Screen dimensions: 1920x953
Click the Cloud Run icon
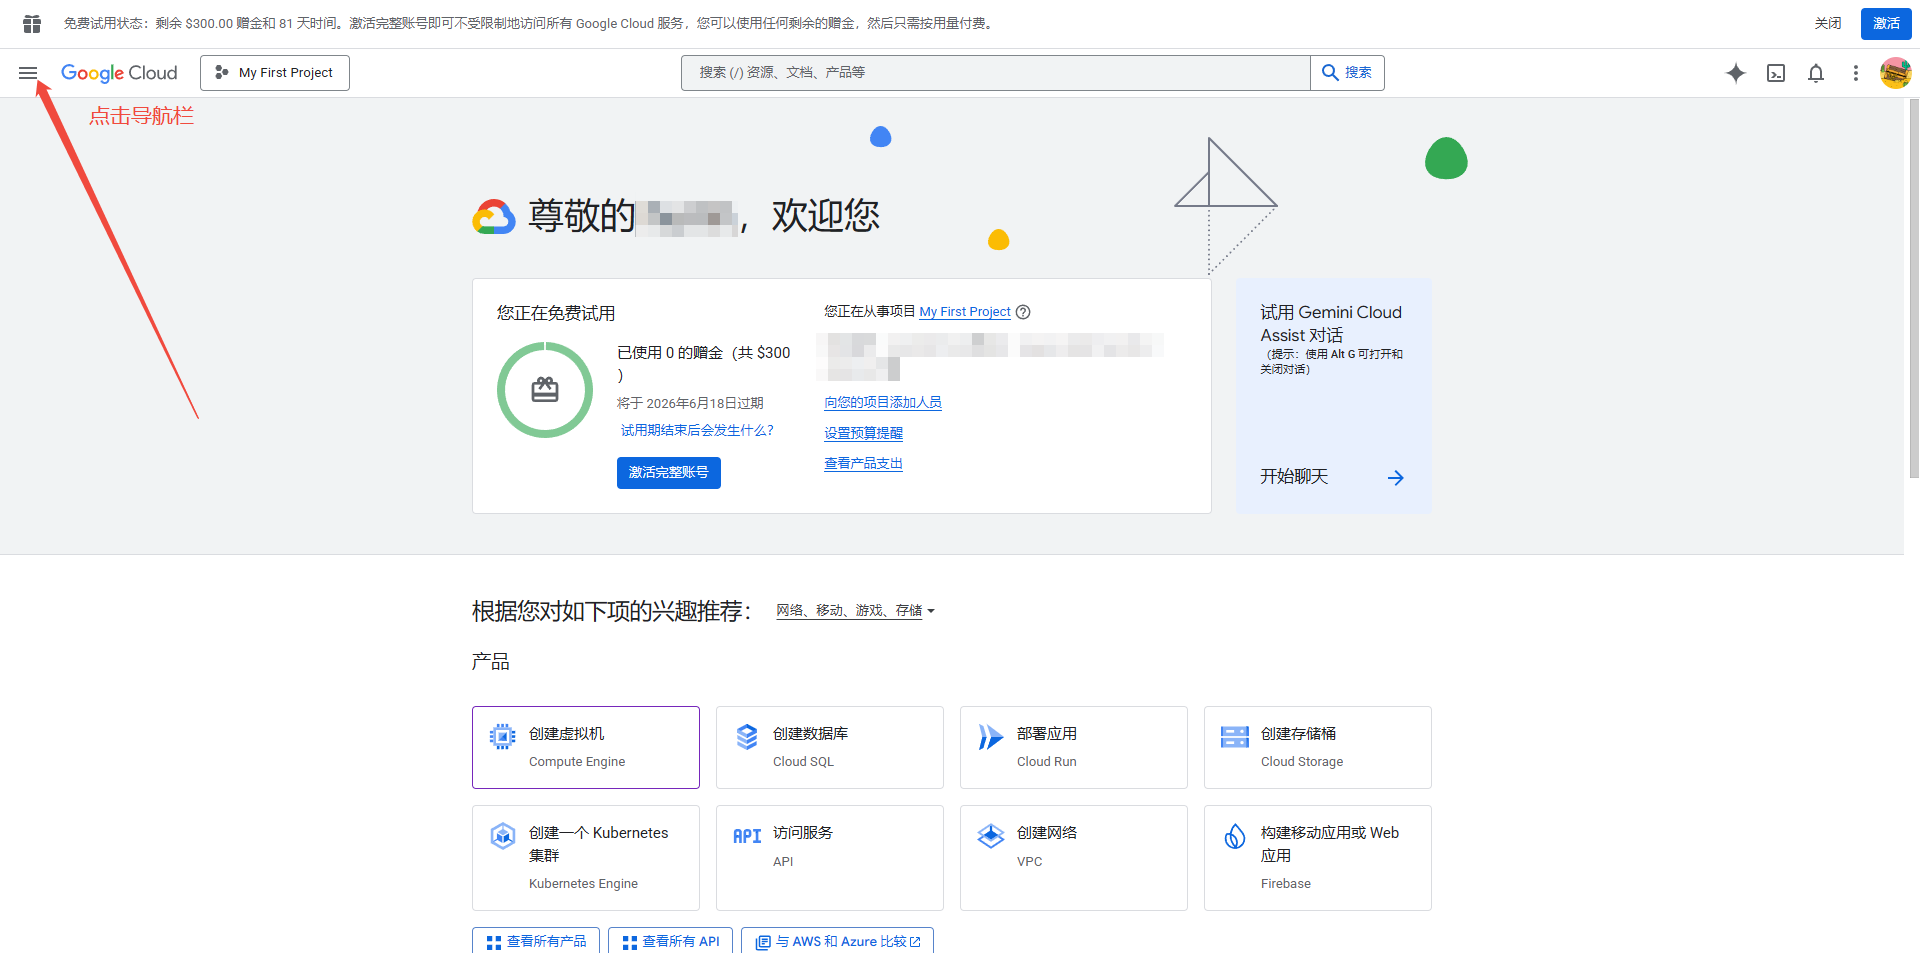(x=990, y=737)
